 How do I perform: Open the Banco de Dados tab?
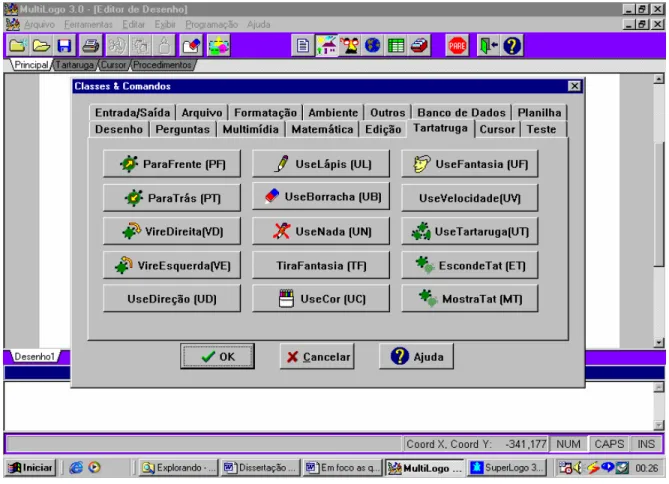point(461,113)
